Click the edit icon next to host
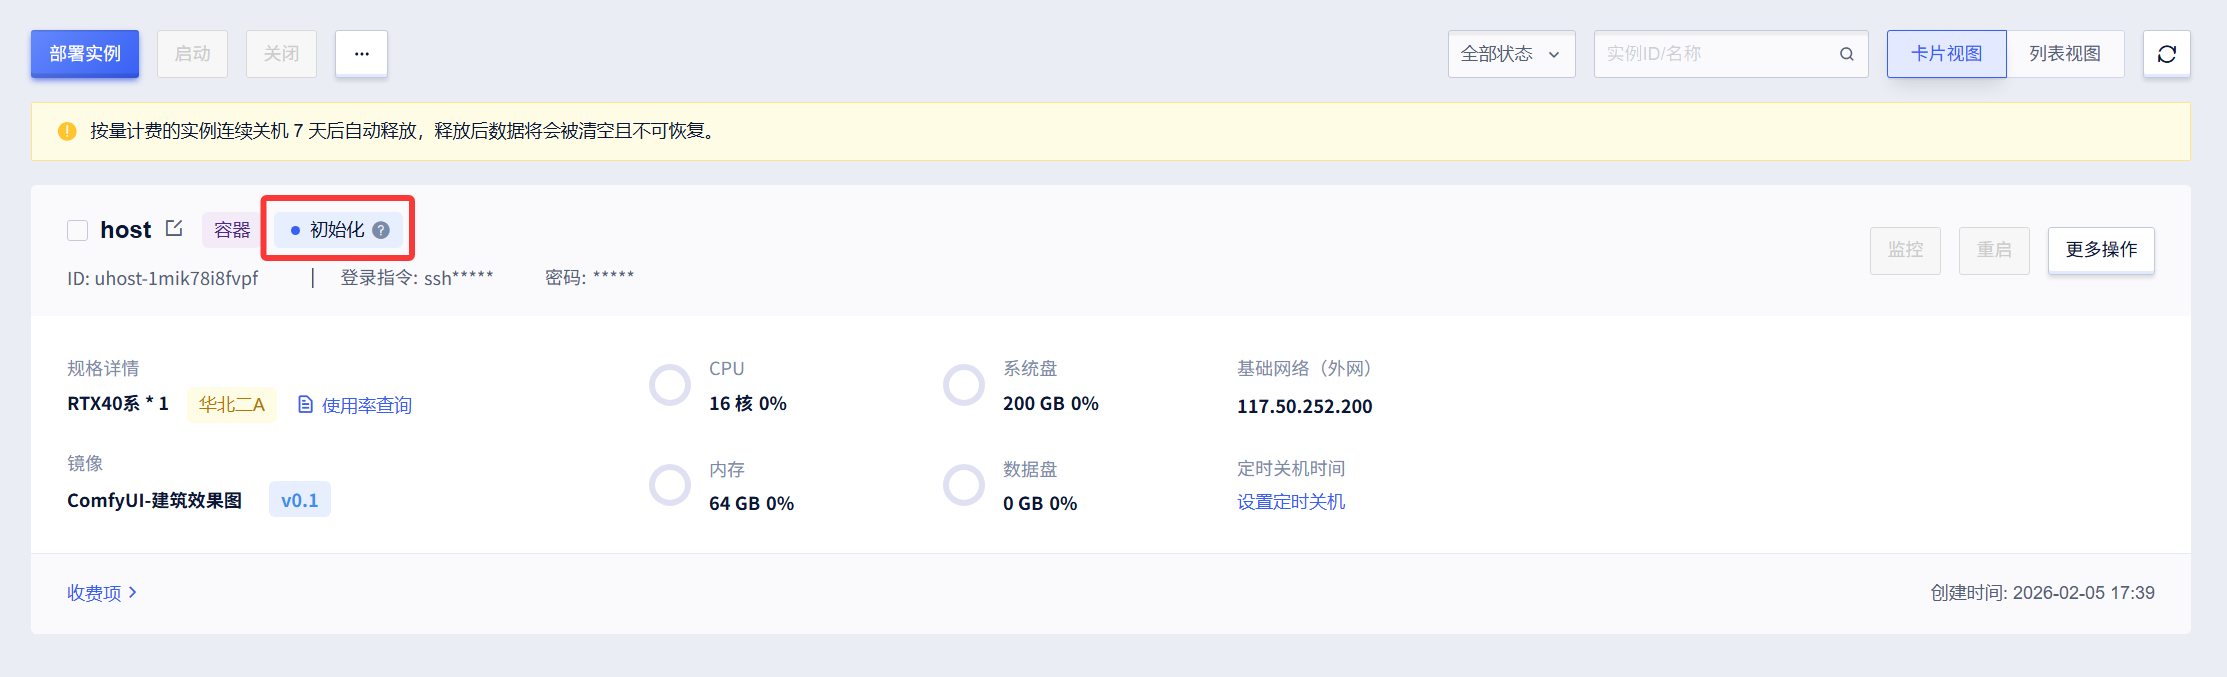This screenshot has width=2227, height=677. [174, 228]
